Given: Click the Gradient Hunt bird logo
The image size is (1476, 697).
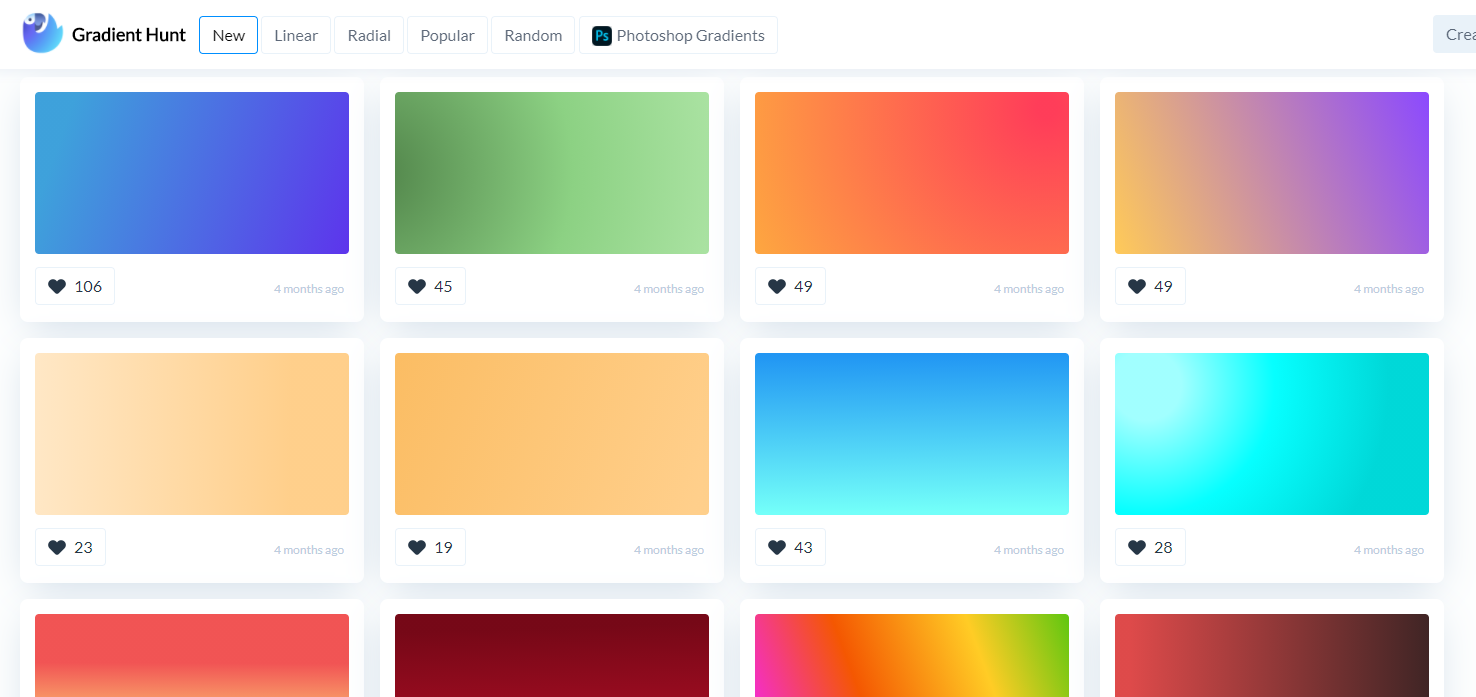Looking at the screenshot, I should (43, 33).
